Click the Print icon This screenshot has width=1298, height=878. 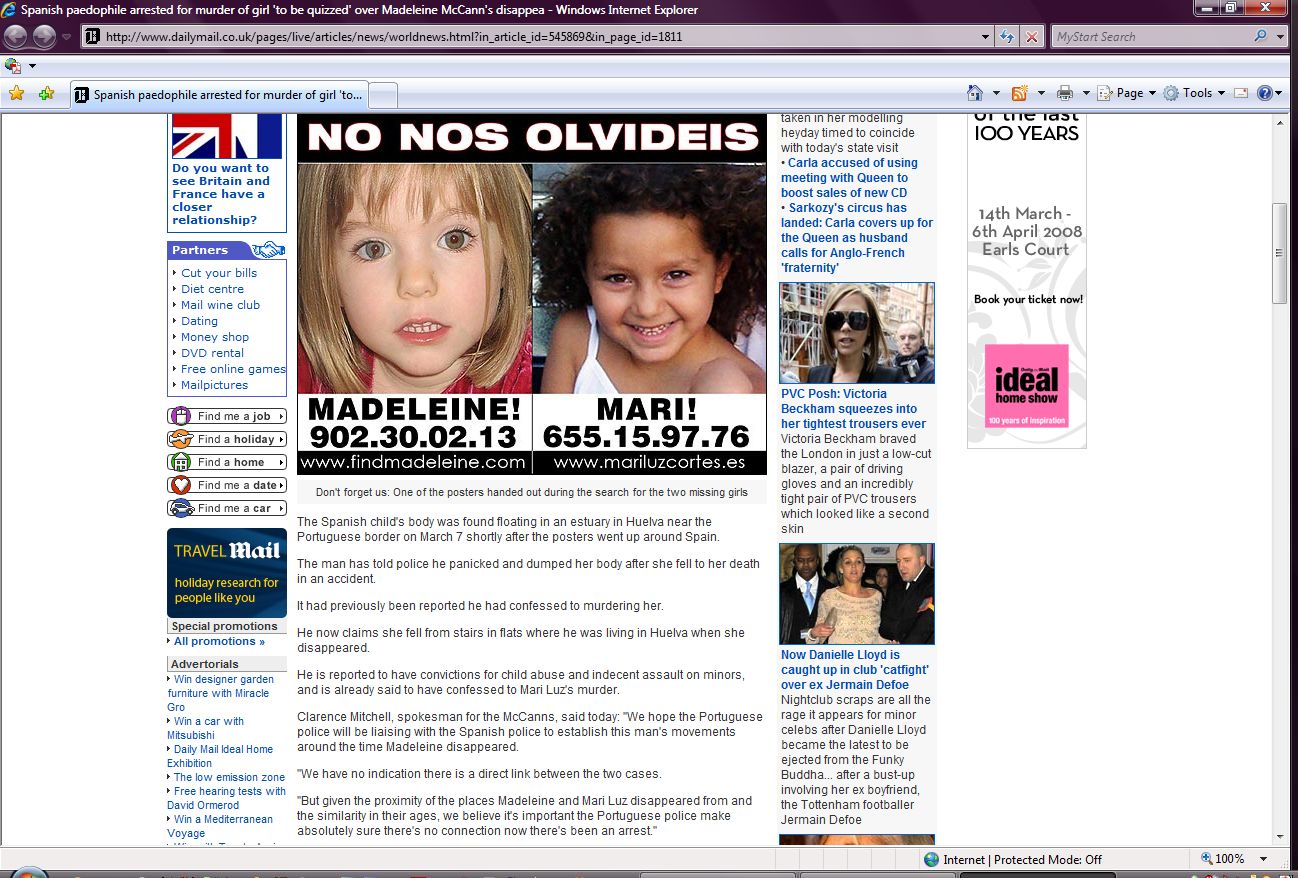click(x=1065, y=93)
